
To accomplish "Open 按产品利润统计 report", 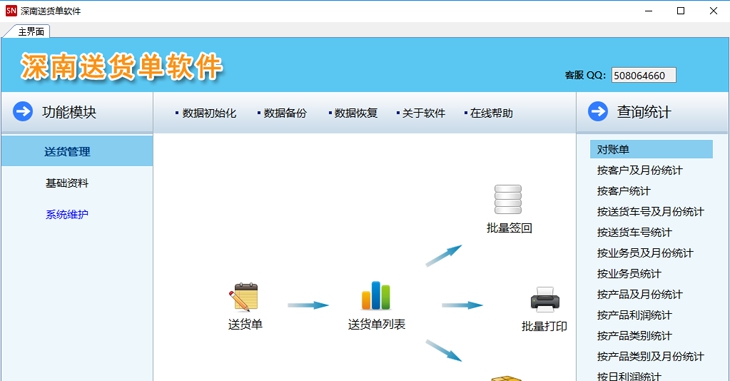I will tap(634, 315).
